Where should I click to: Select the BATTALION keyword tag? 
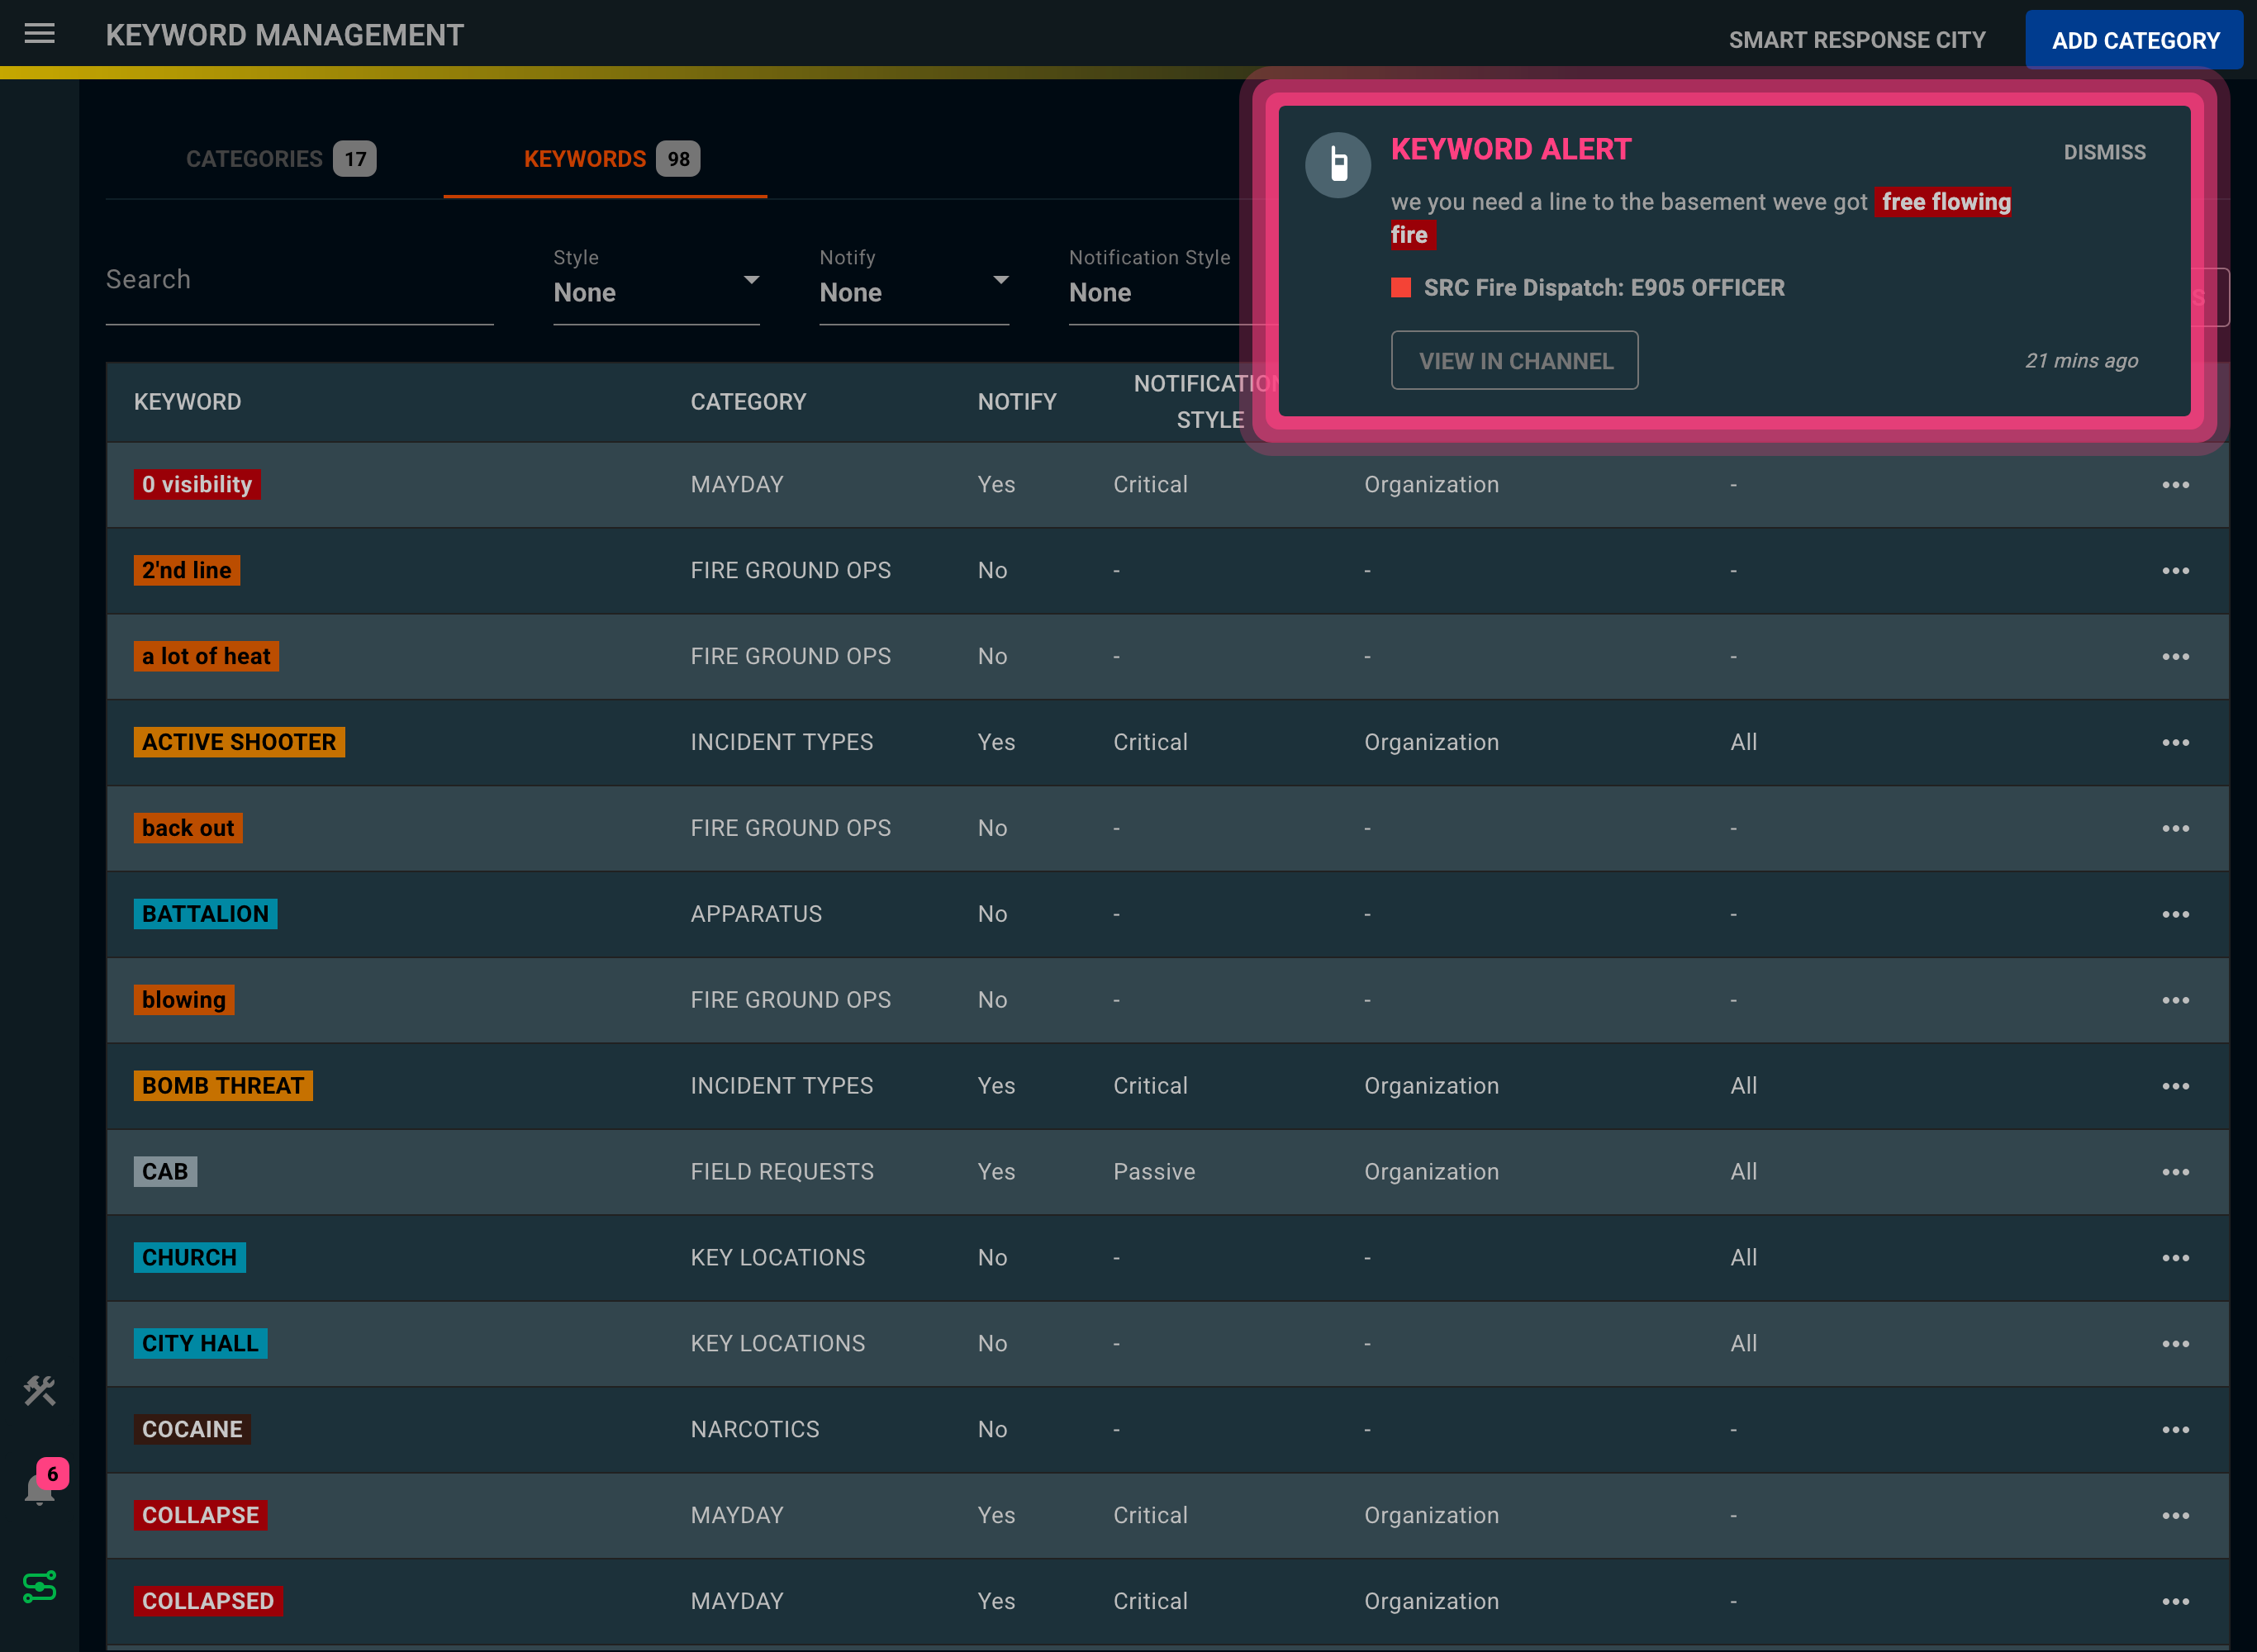pos(205,915)
